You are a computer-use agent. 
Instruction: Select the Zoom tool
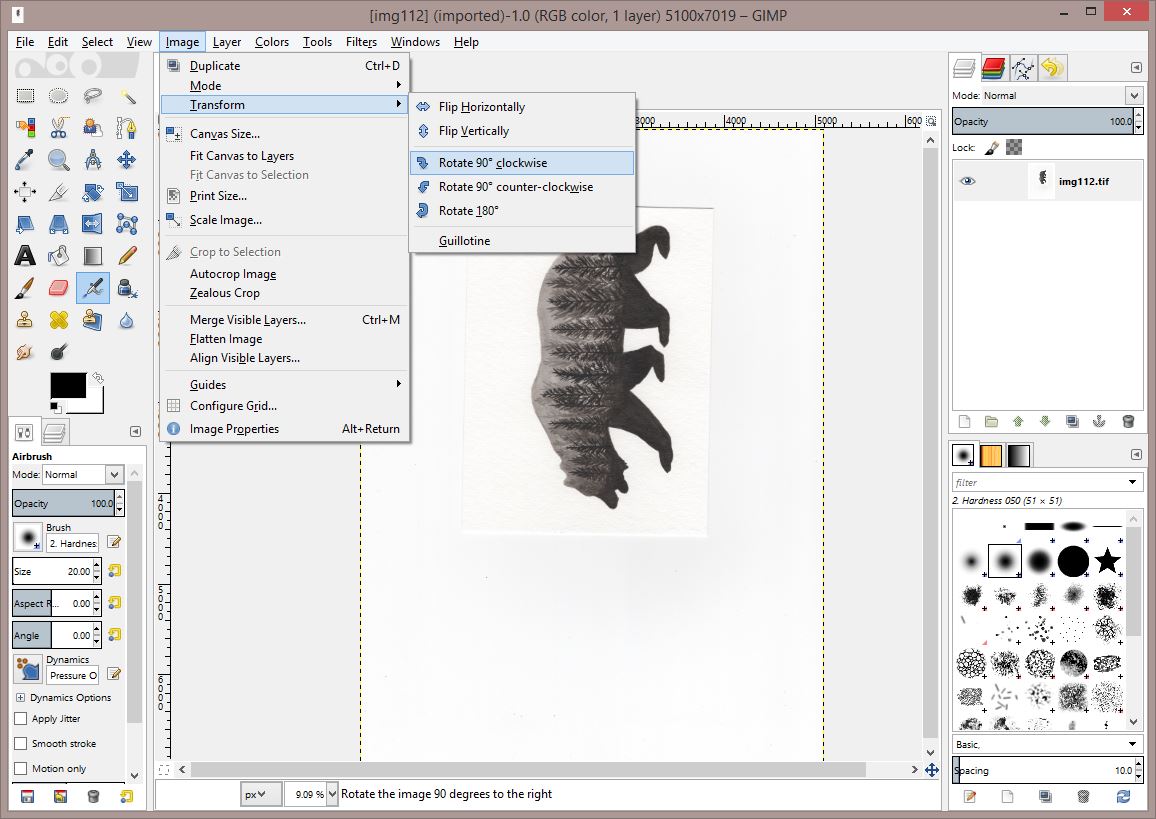[57, 161]
